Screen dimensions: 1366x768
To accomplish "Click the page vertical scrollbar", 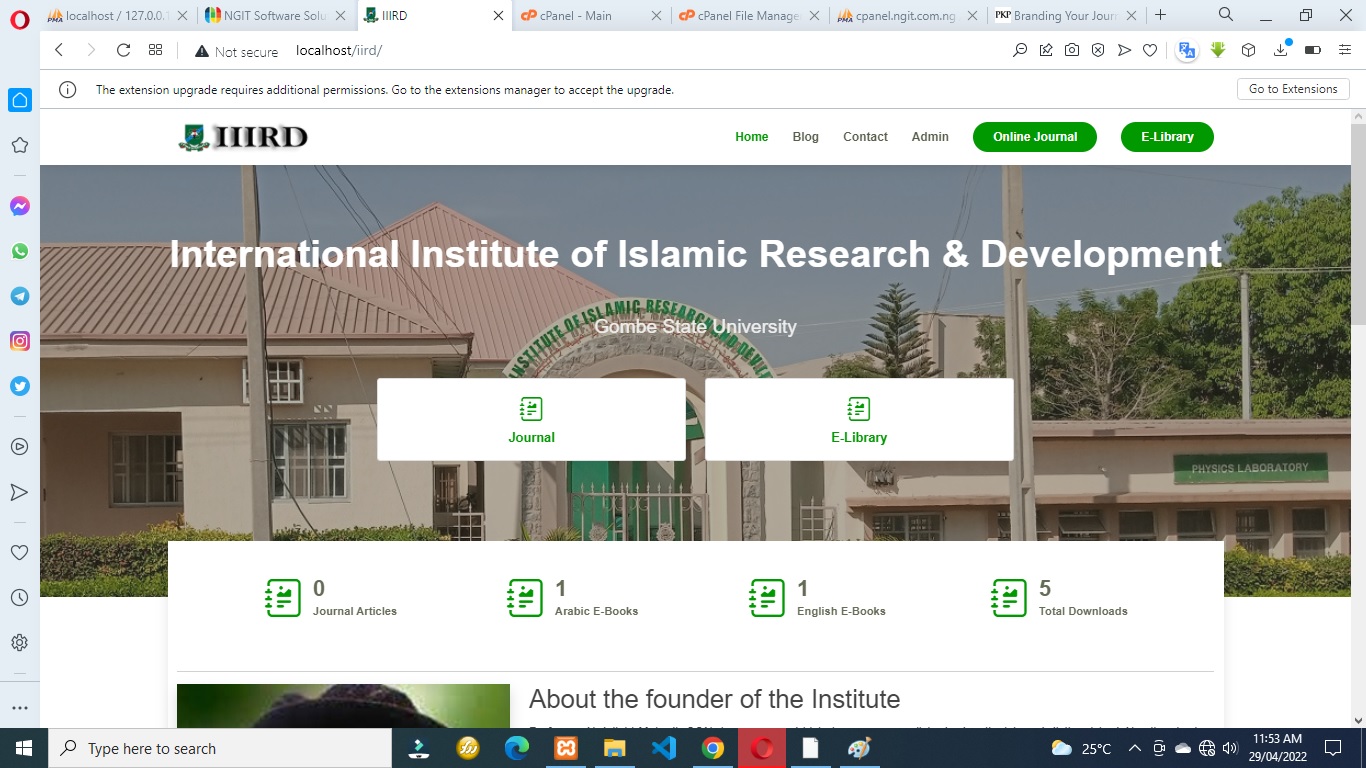I will [x=1358, y=225].
